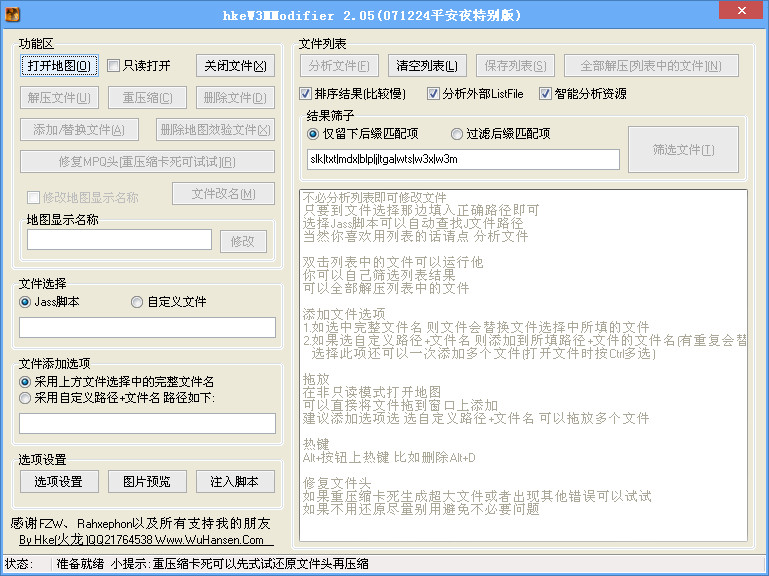Viewport: 769px width, 576px height.
Task: Close the hkeW3MModifier window
Action: [x=742, y=10]
